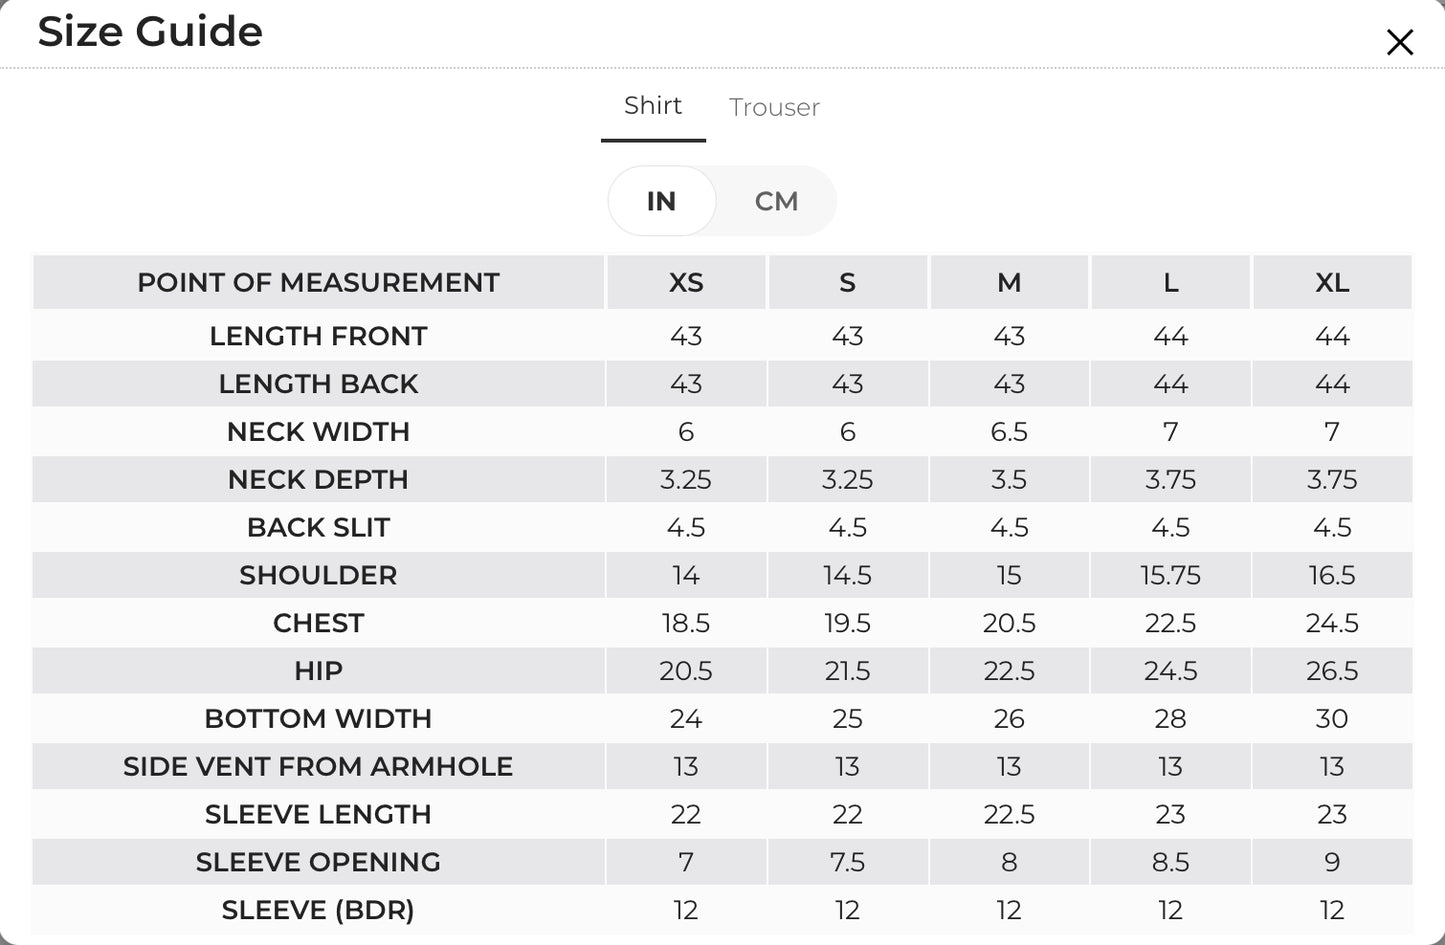The image size is (1445, 945).
Task: Click the XL size column header
Action: (x=1332, y=283)
